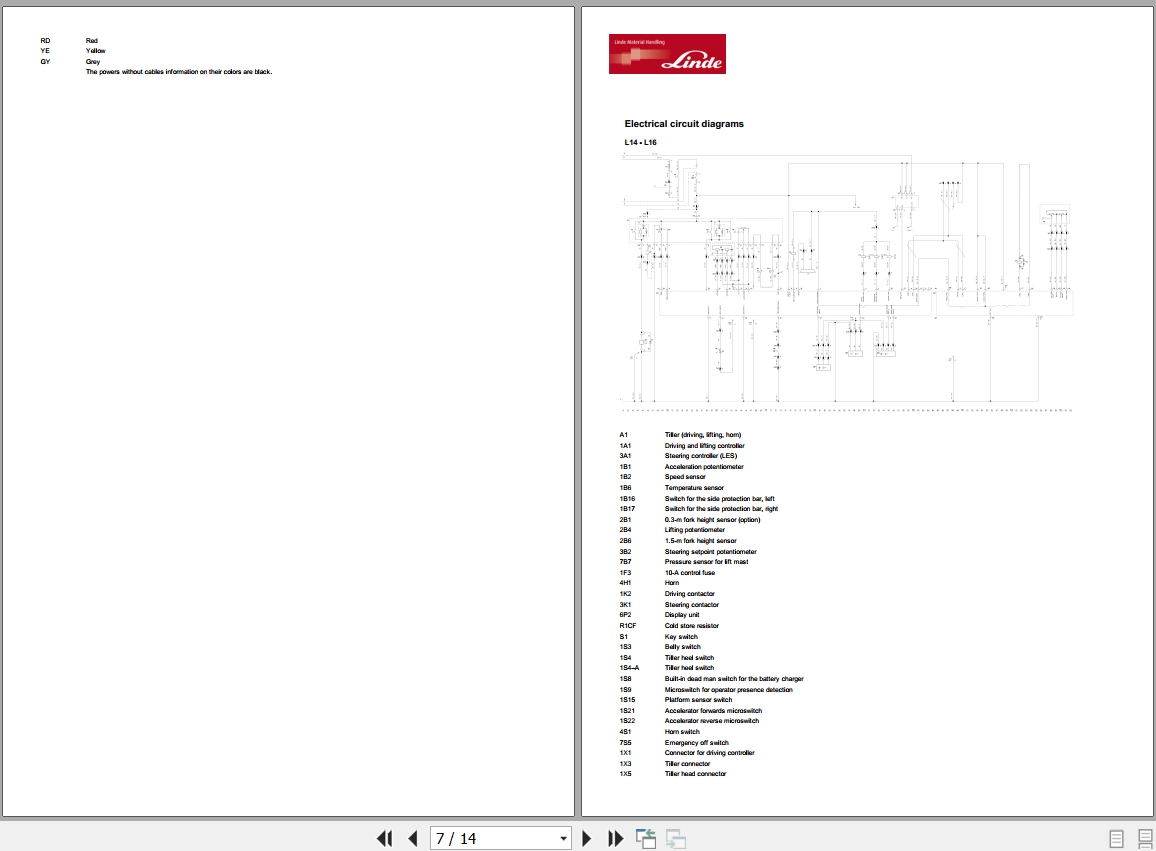The width and height of the screenshot is (1156, 851).
Task: Click 'Steering contactor' line
Action: click(x=692, y=605)
